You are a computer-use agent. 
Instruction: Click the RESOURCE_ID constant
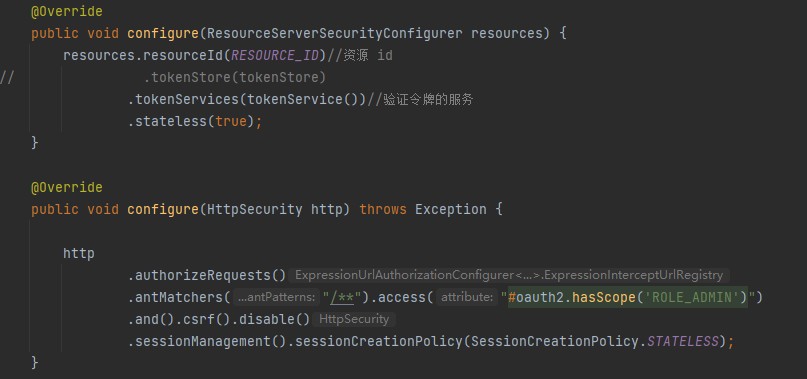[275, 55]
